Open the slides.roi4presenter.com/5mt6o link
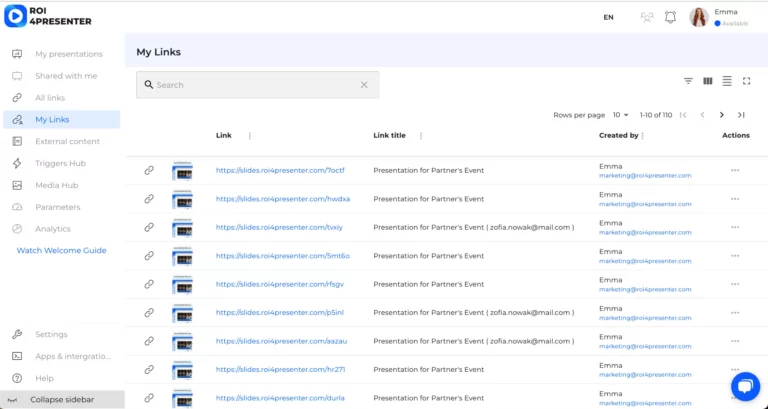 click(282, 256)
